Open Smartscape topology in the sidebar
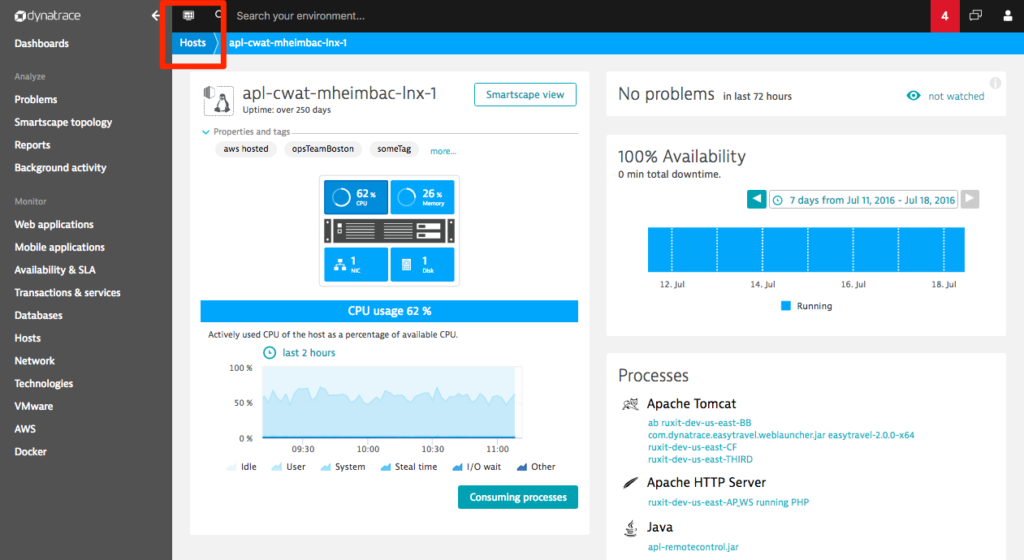1024x560 pixels. pos(63,122)
